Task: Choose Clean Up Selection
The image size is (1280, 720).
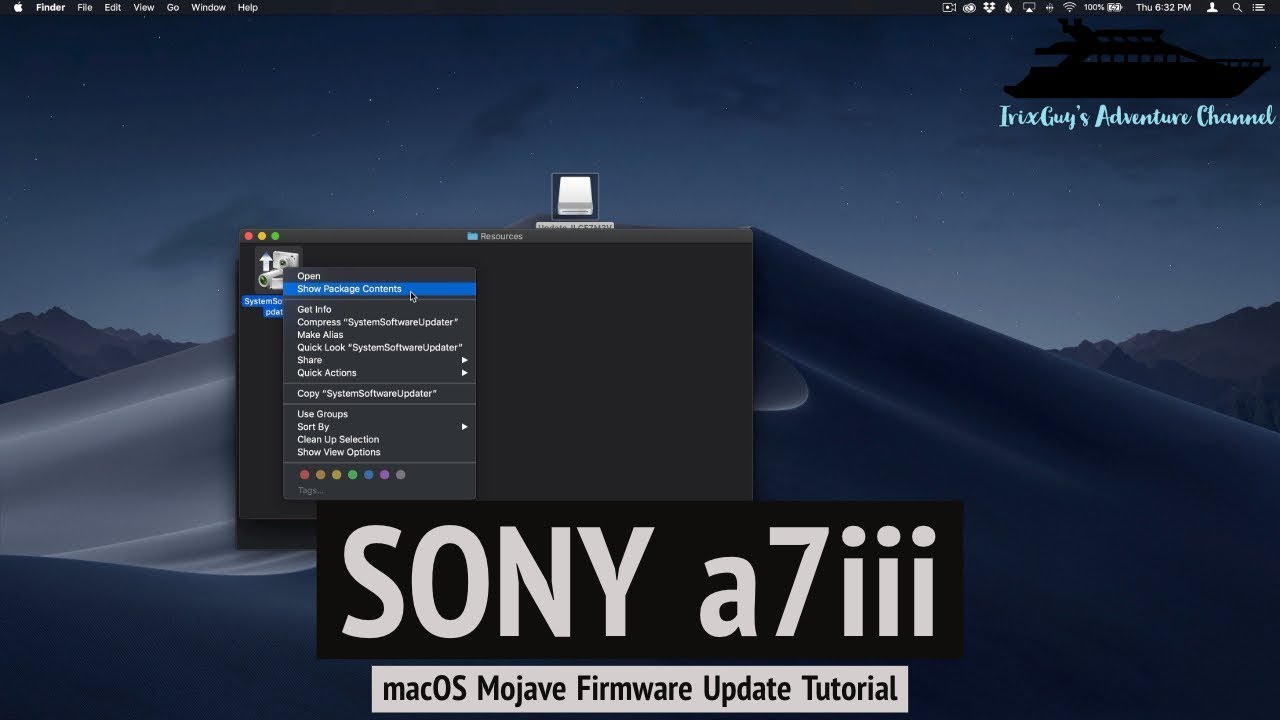Action: pyautogui.click(x=380, y=440)
